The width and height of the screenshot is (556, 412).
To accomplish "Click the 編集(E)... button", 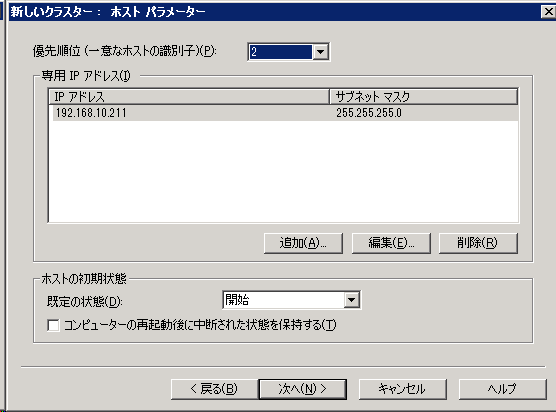I will coord(391,243).
